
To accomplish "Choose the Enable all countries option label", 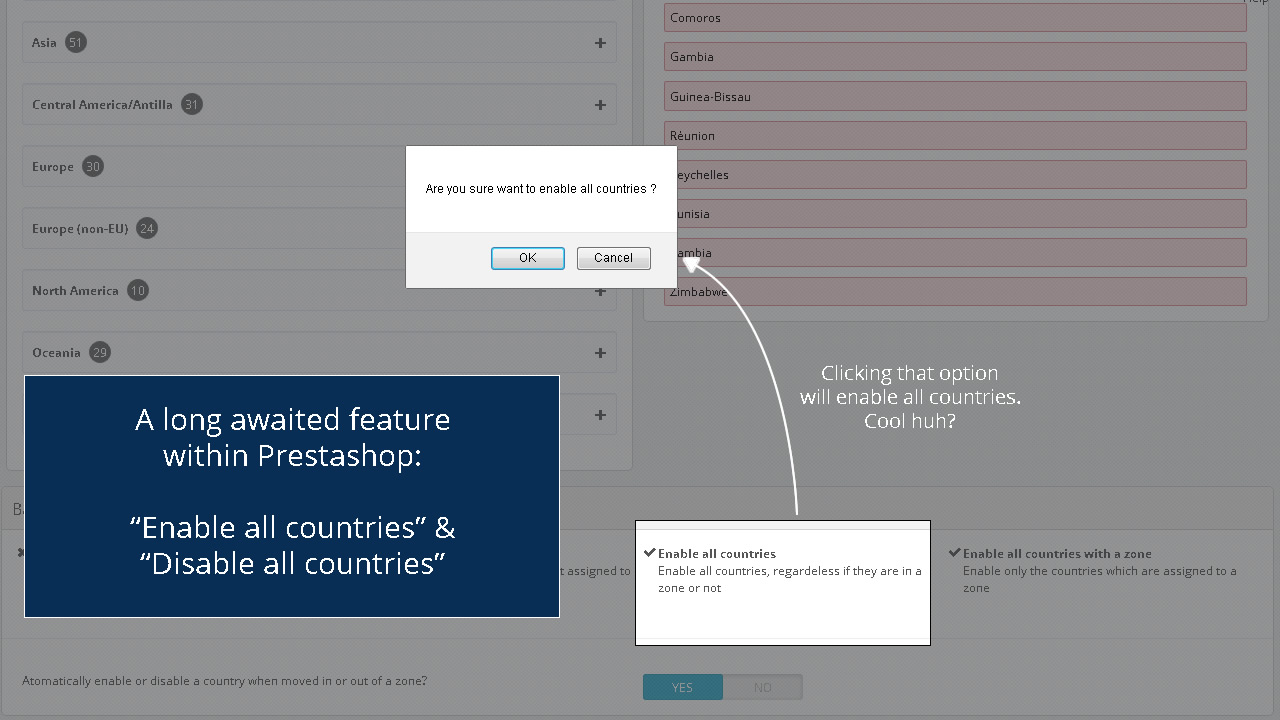I will pyautogui.click(x=717, y=554).
